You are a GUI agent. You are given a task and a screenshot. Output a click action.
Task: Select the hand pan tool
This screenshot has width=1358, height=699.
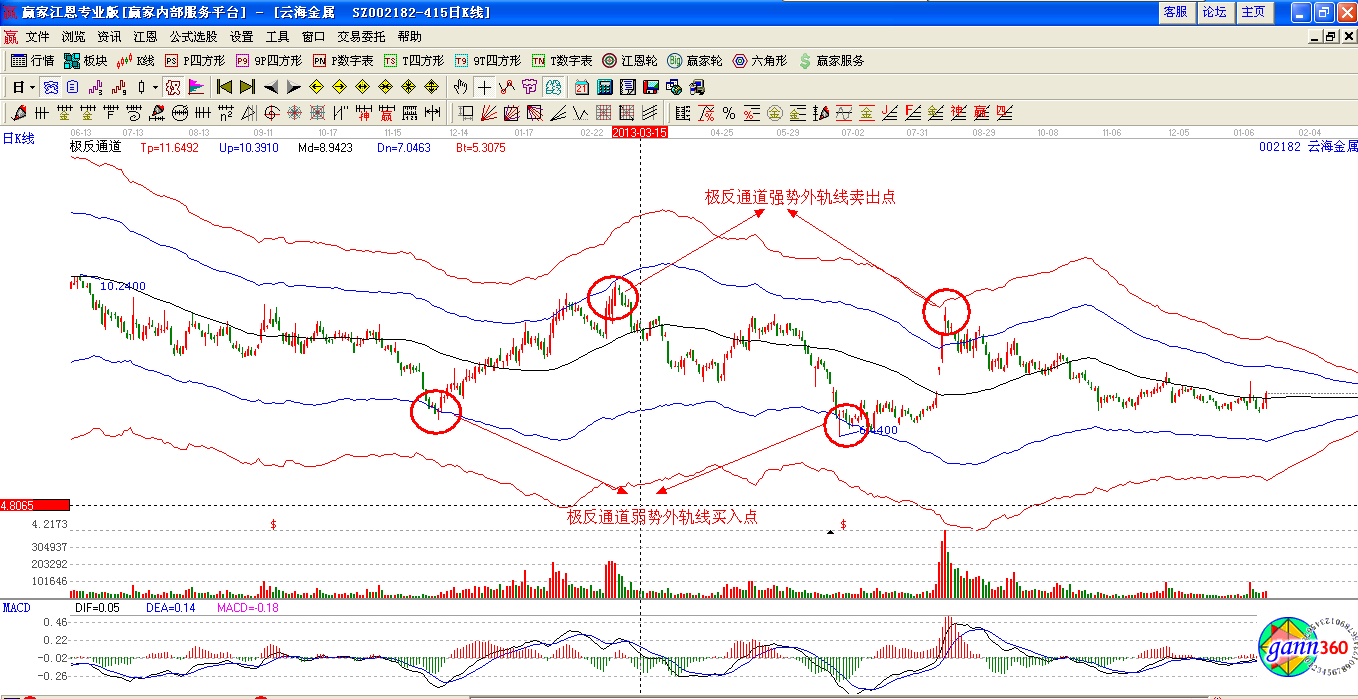(x=461, y=87)
